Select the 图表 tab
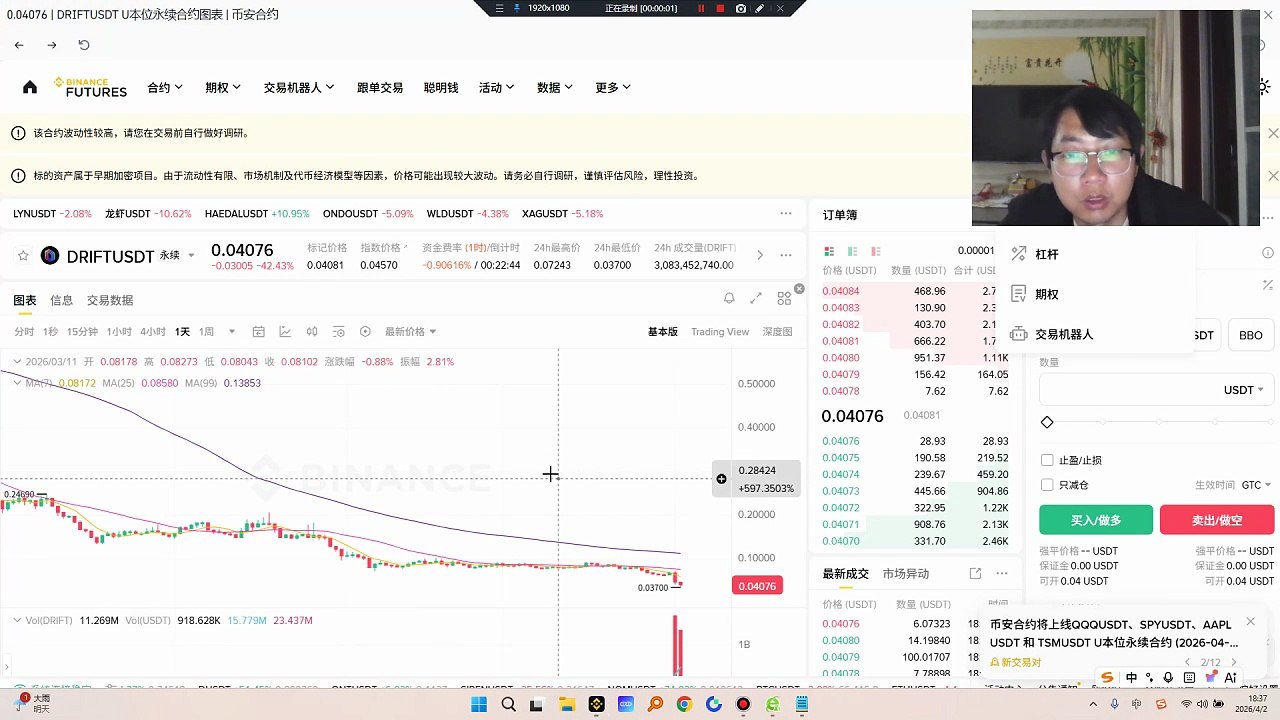The height and width of the screenshot is (720, 1280). coord(25,300)
